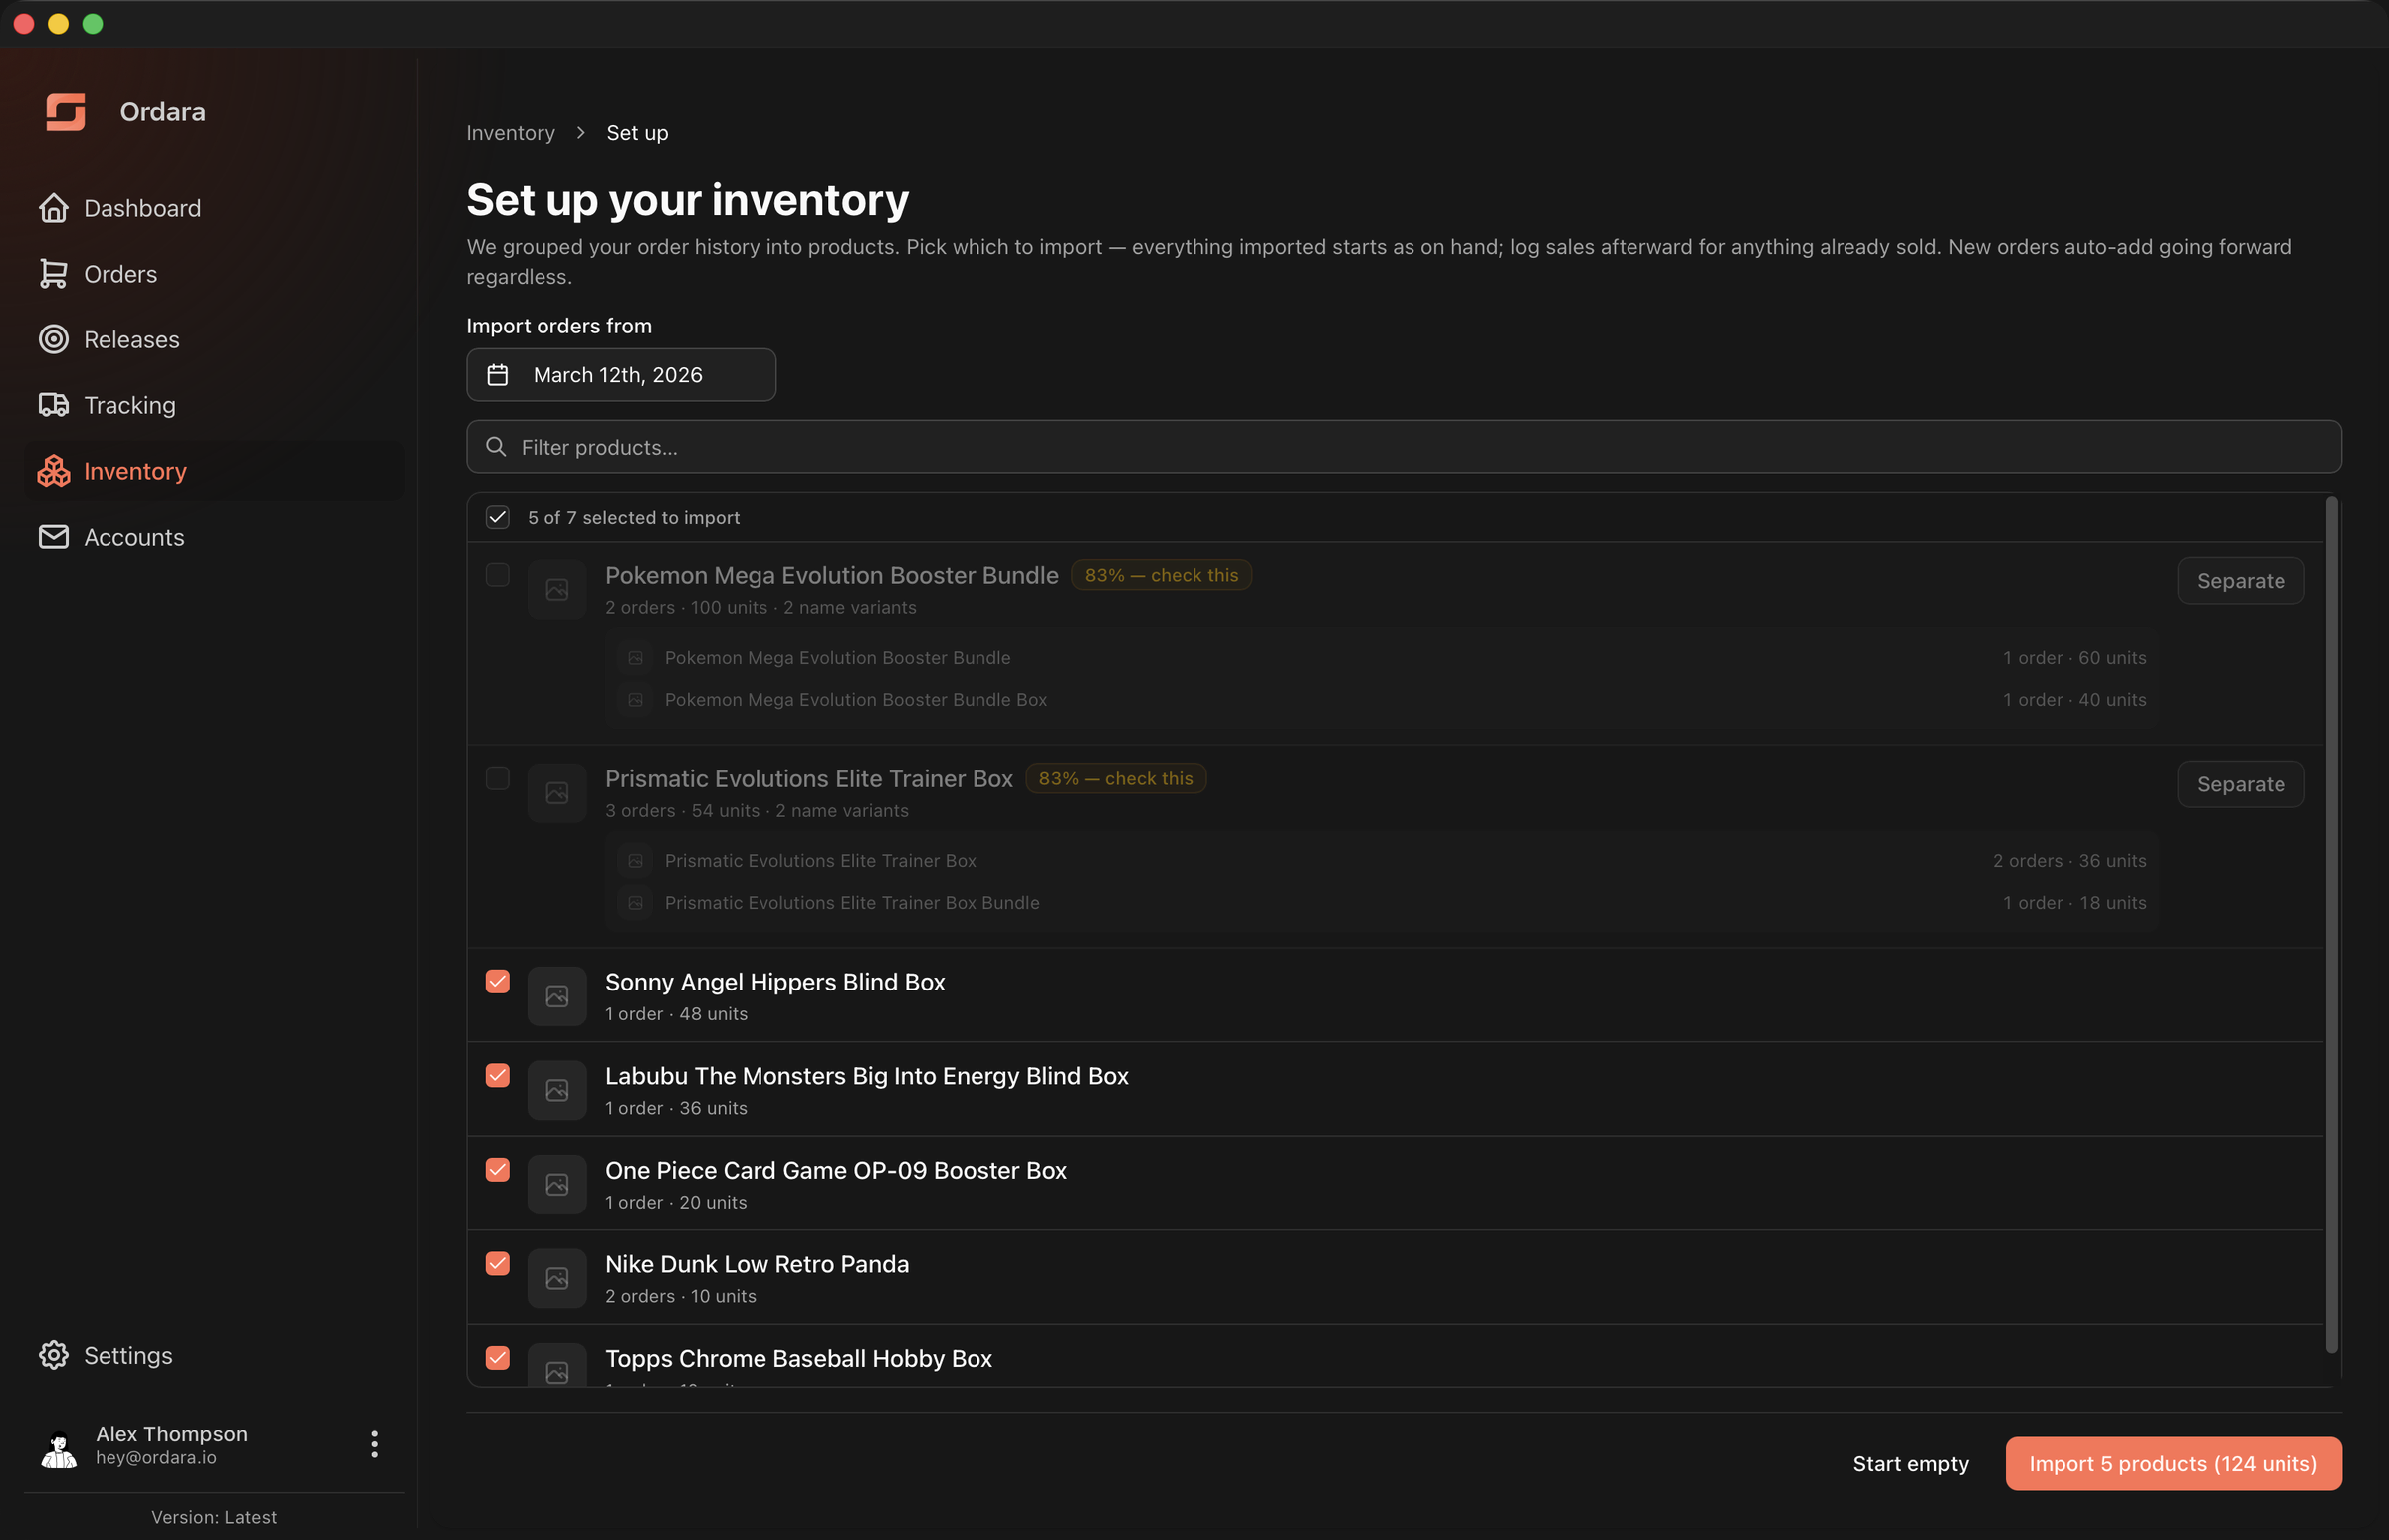Screen dimensions: 2389x1540
Task: Click One Piece Card Game image placeholder
Action: click(x=557, y=1184)
